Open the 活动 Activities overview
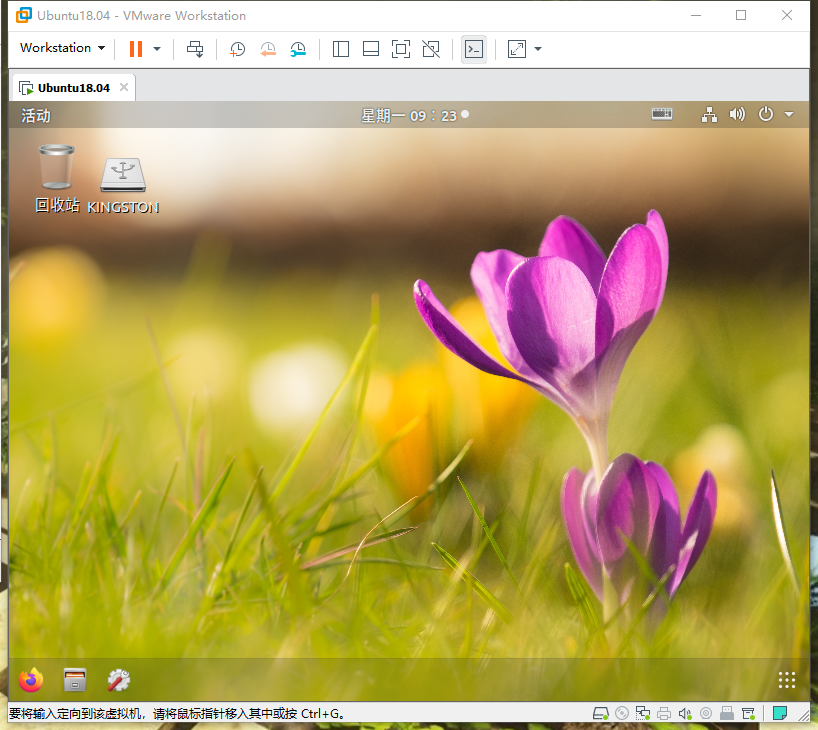 [x=36, y=115]
